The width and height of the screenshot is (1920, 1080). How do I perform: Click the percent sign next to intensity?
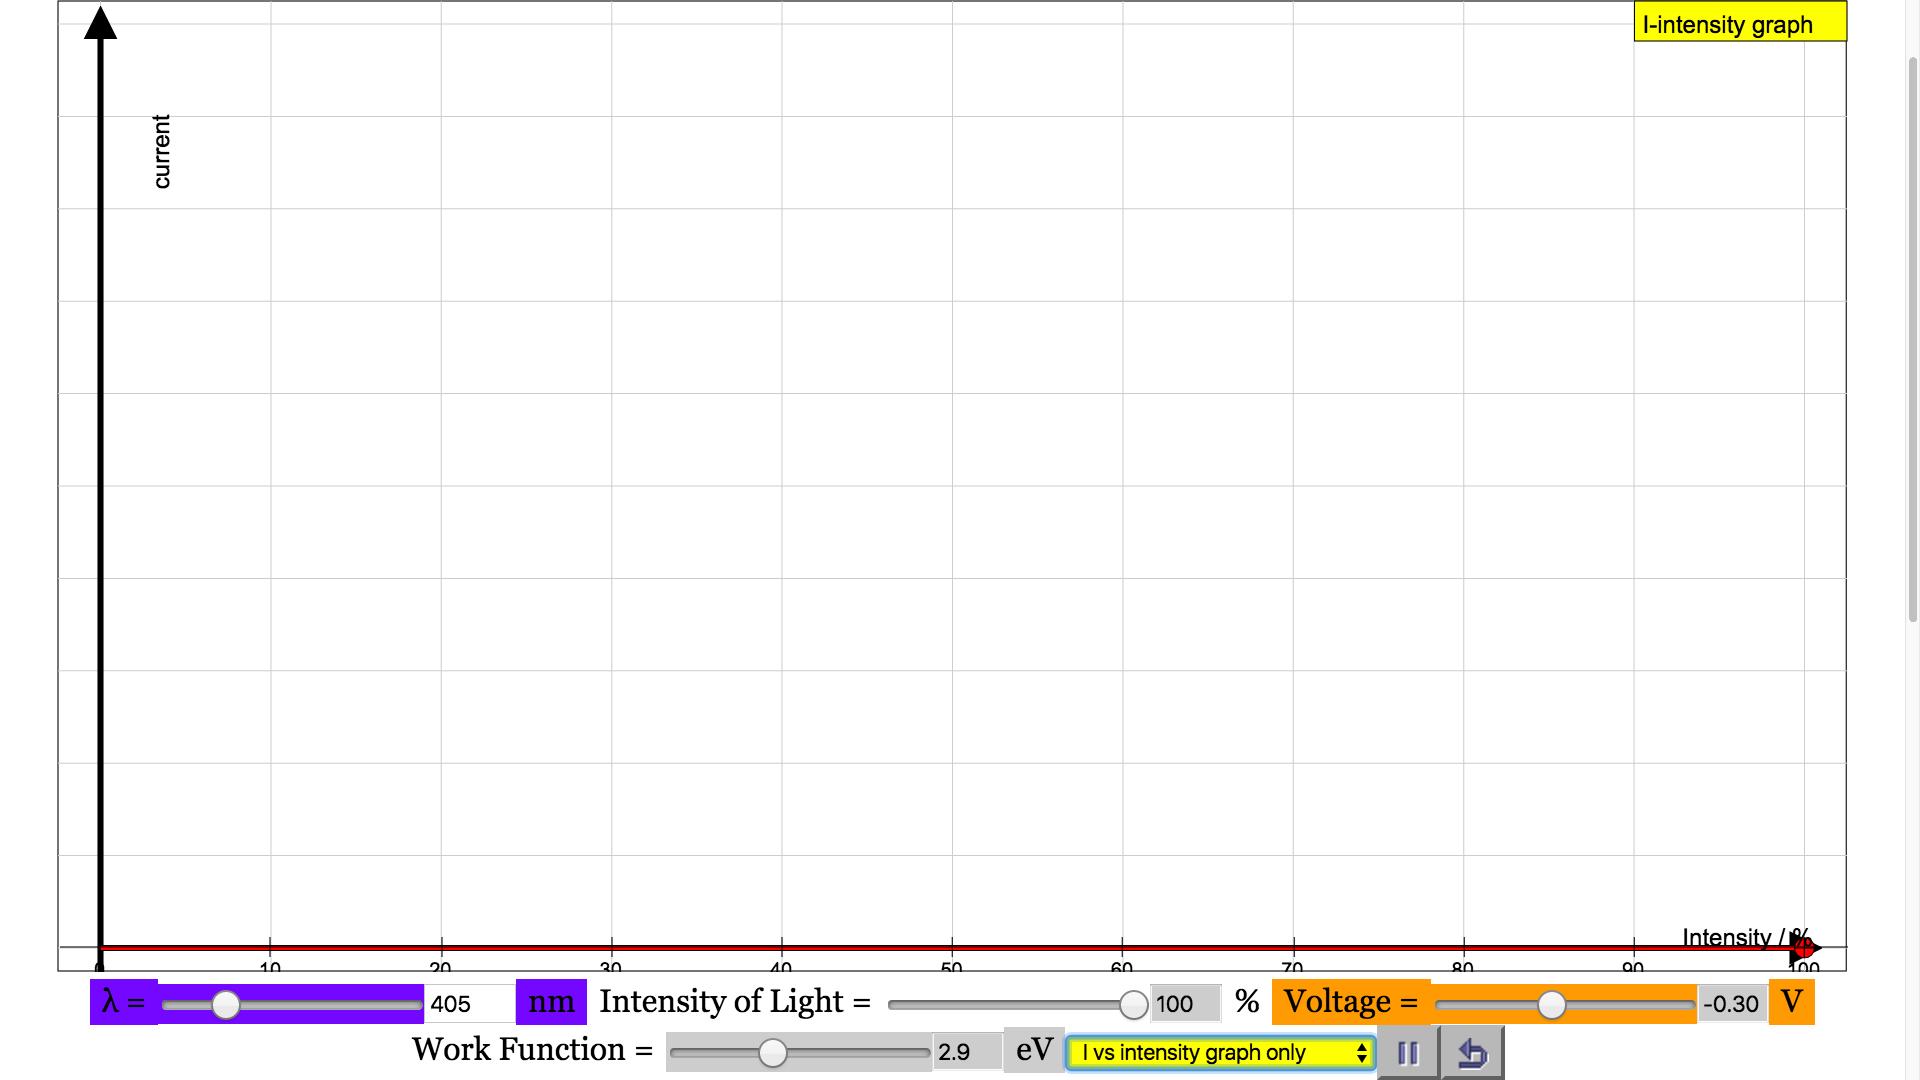(x=1247, y=1002)
